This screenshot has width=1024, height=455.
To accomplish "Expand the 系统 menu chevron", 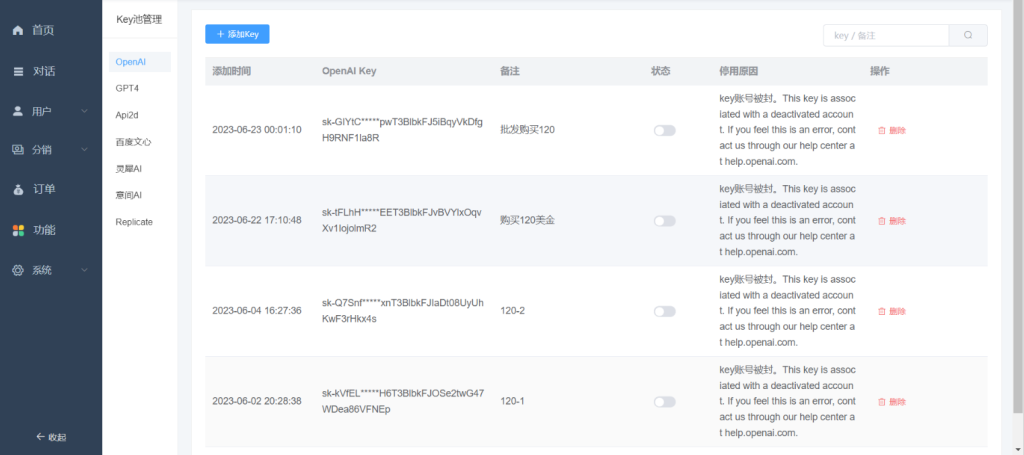I will coord(84,270).
